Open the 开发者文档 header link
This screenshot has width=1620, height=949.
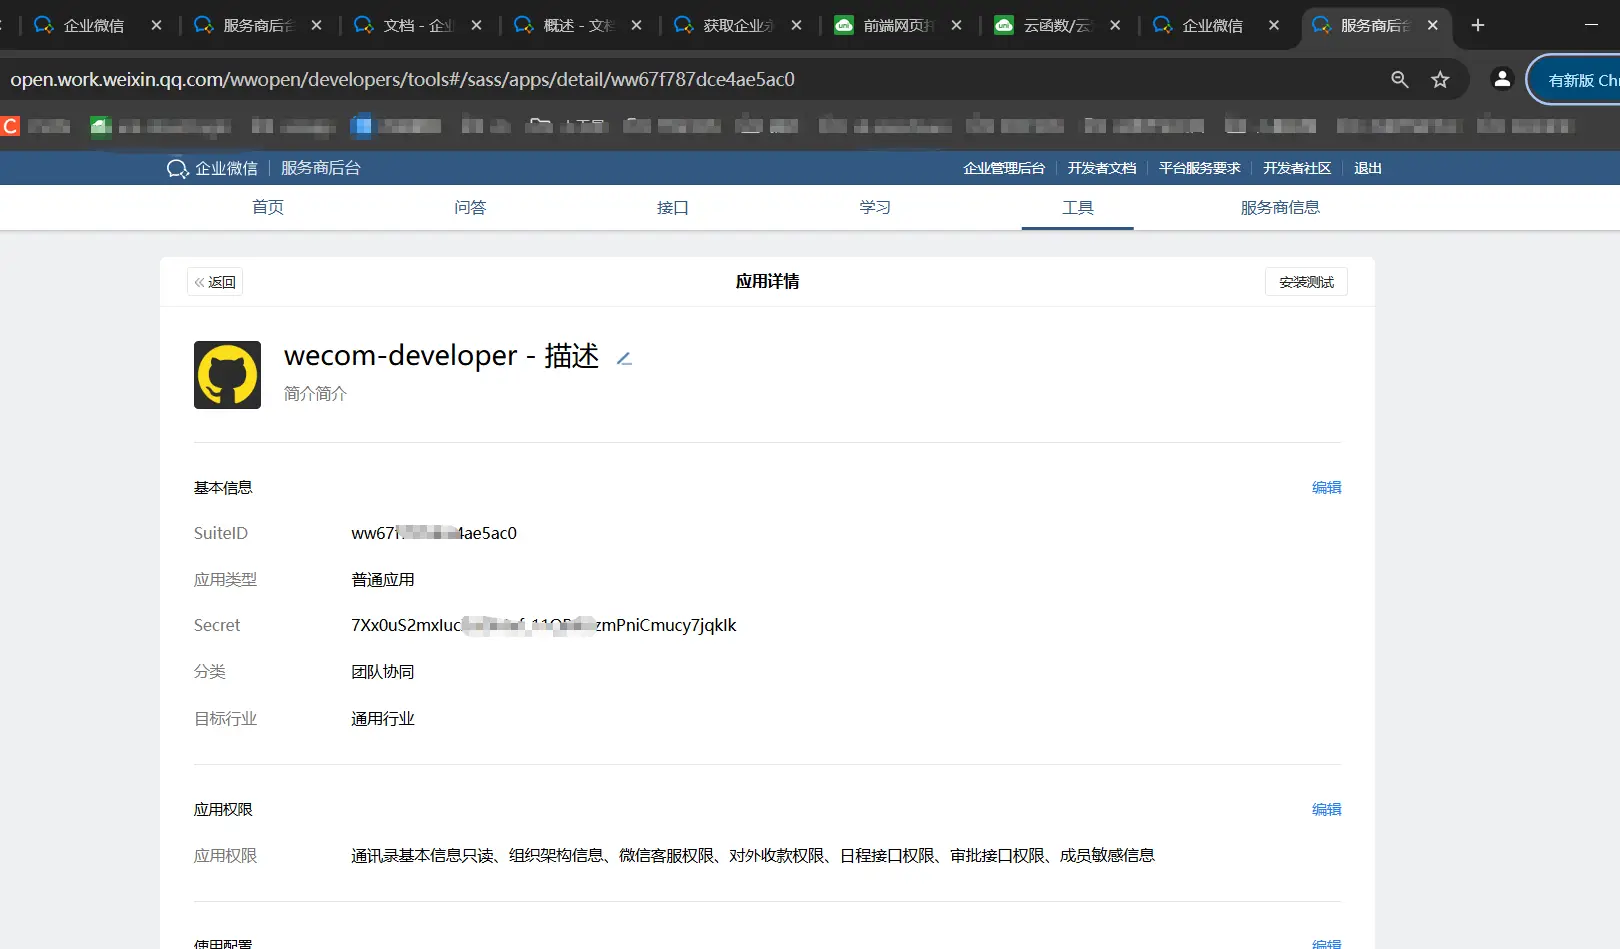coord(1102,168)
